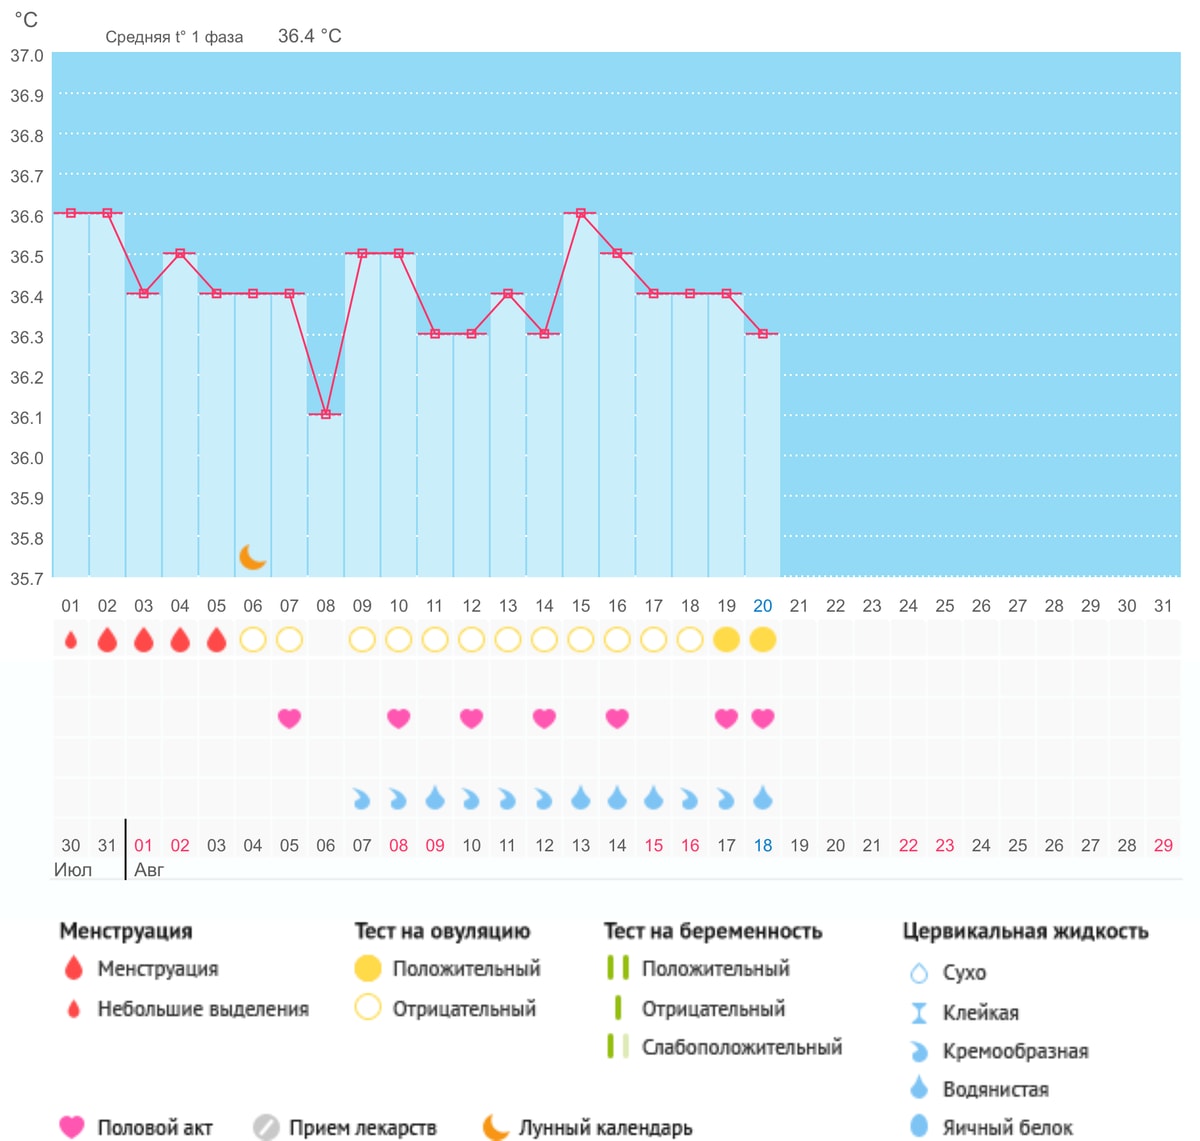The width and height of the screenshot is (1200, 1141).
Task: Select the watery drop icon on cycle day 11
Action: 435,797
